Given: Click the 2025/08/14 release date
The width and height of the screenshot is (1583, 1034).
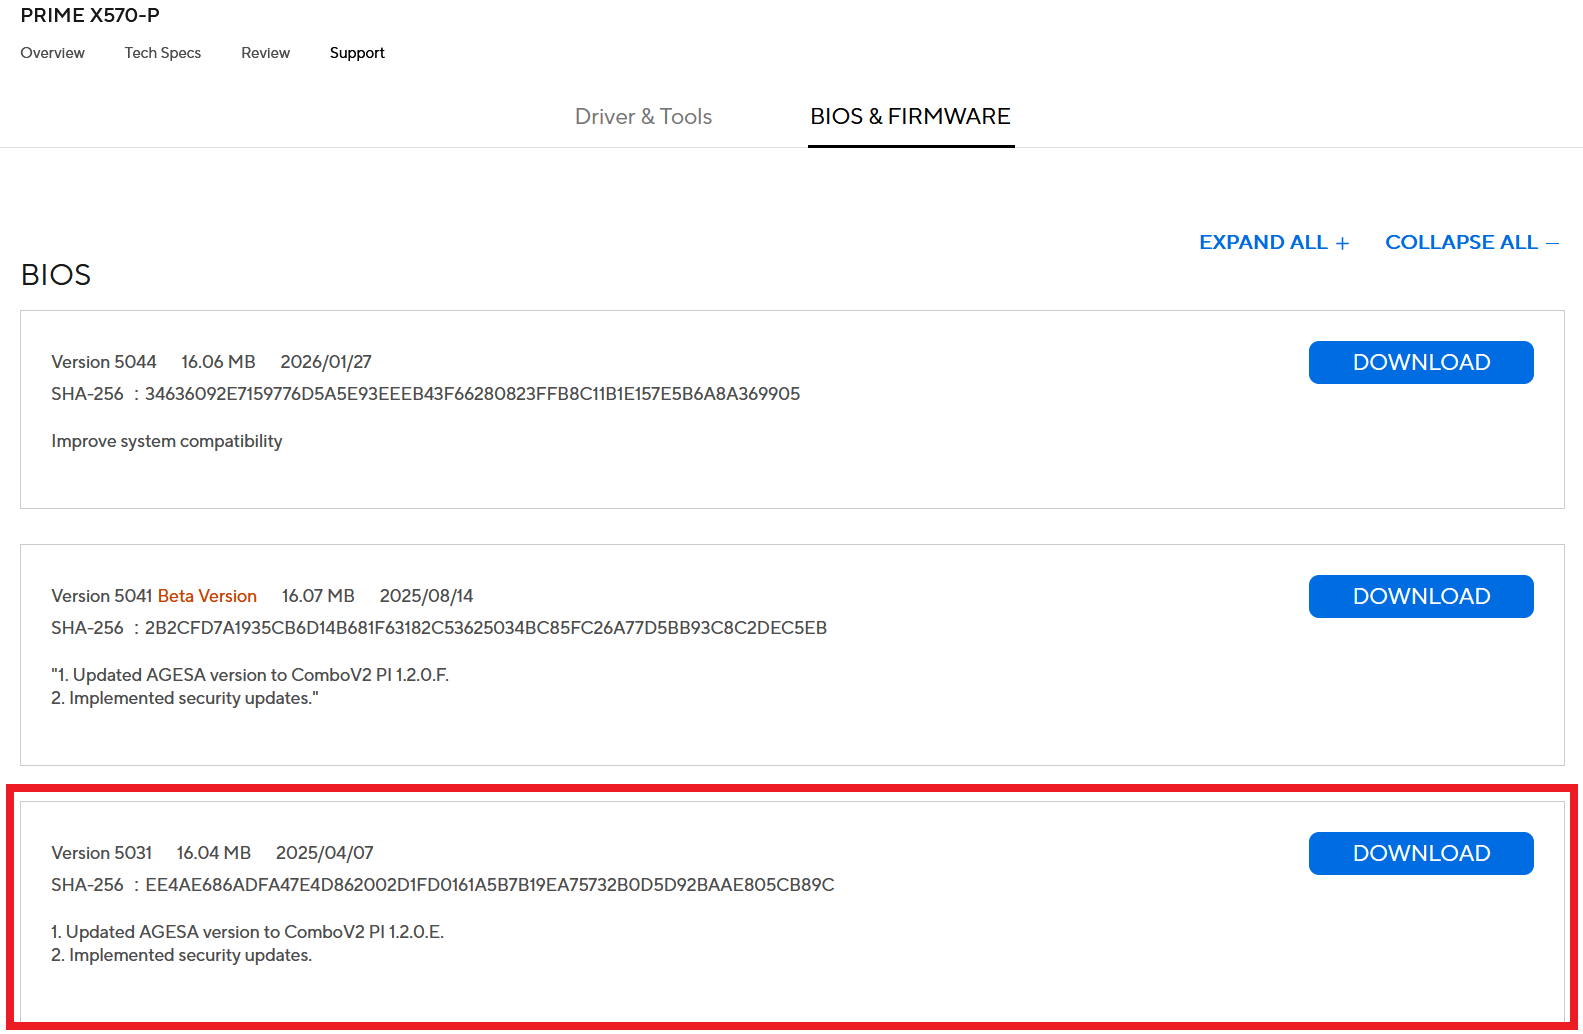Looking at the screenshot, I should 426,596.
